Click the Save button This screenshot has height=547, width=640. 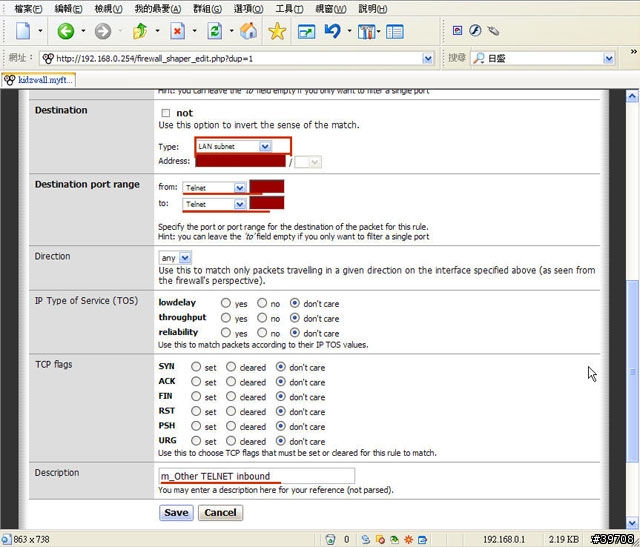pos(176,513)
